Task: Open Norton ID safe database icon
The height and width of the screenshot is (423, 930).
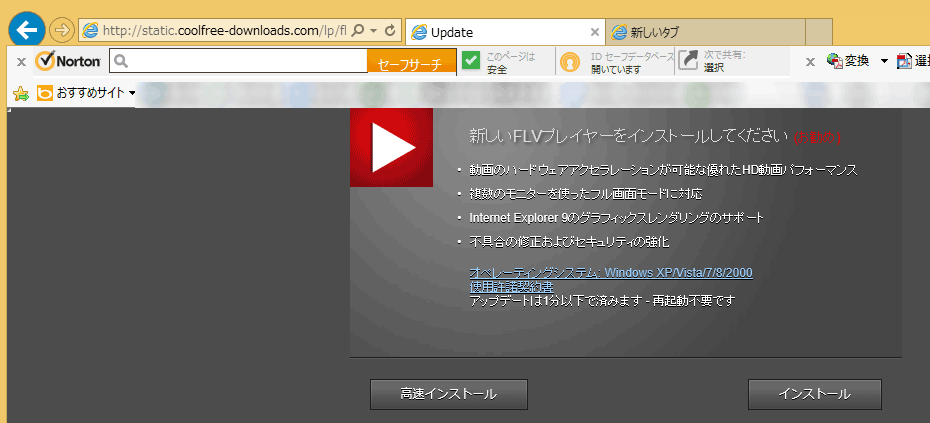Action: (x=570, y=62)
